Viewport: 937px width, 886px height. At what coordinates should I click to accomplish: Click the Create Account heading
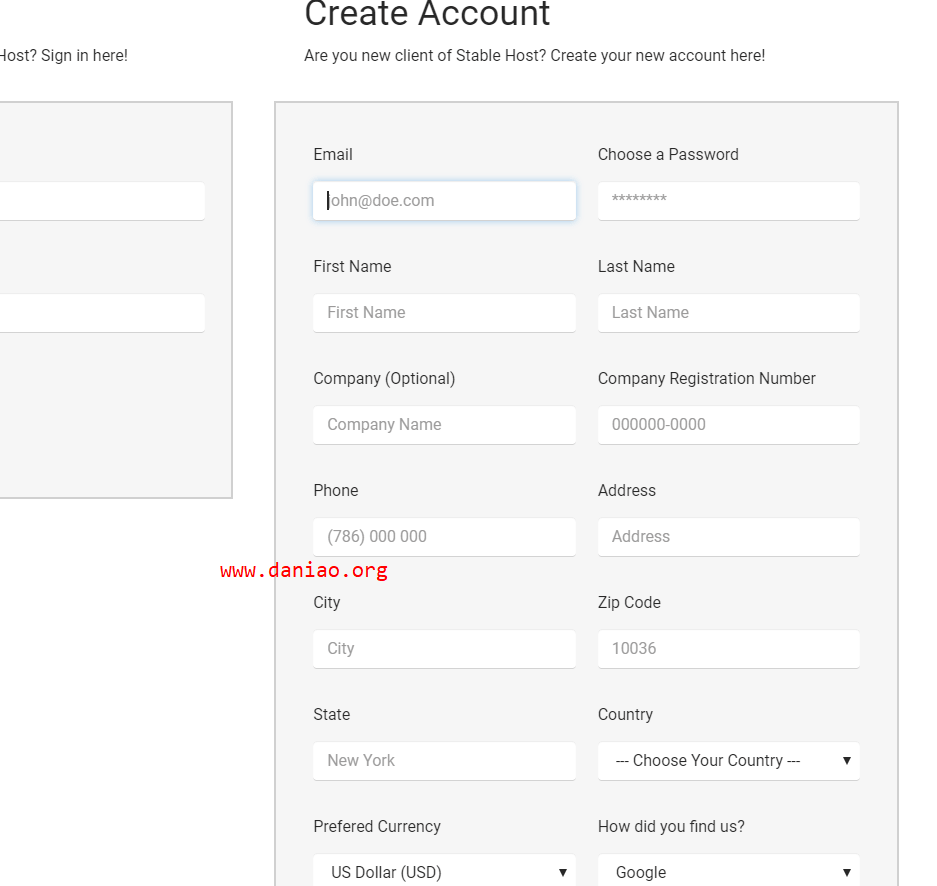427,14
